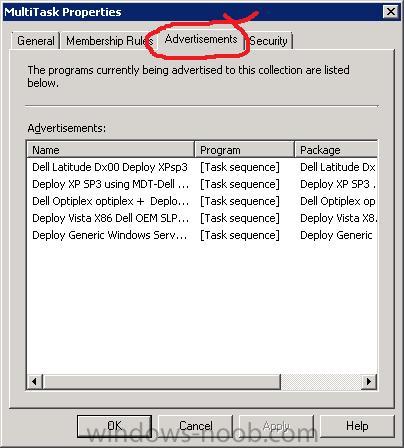Click the horizontal scrollbar thumb
This screenshot has height=448, width=404.
click(x=162, y=381)
